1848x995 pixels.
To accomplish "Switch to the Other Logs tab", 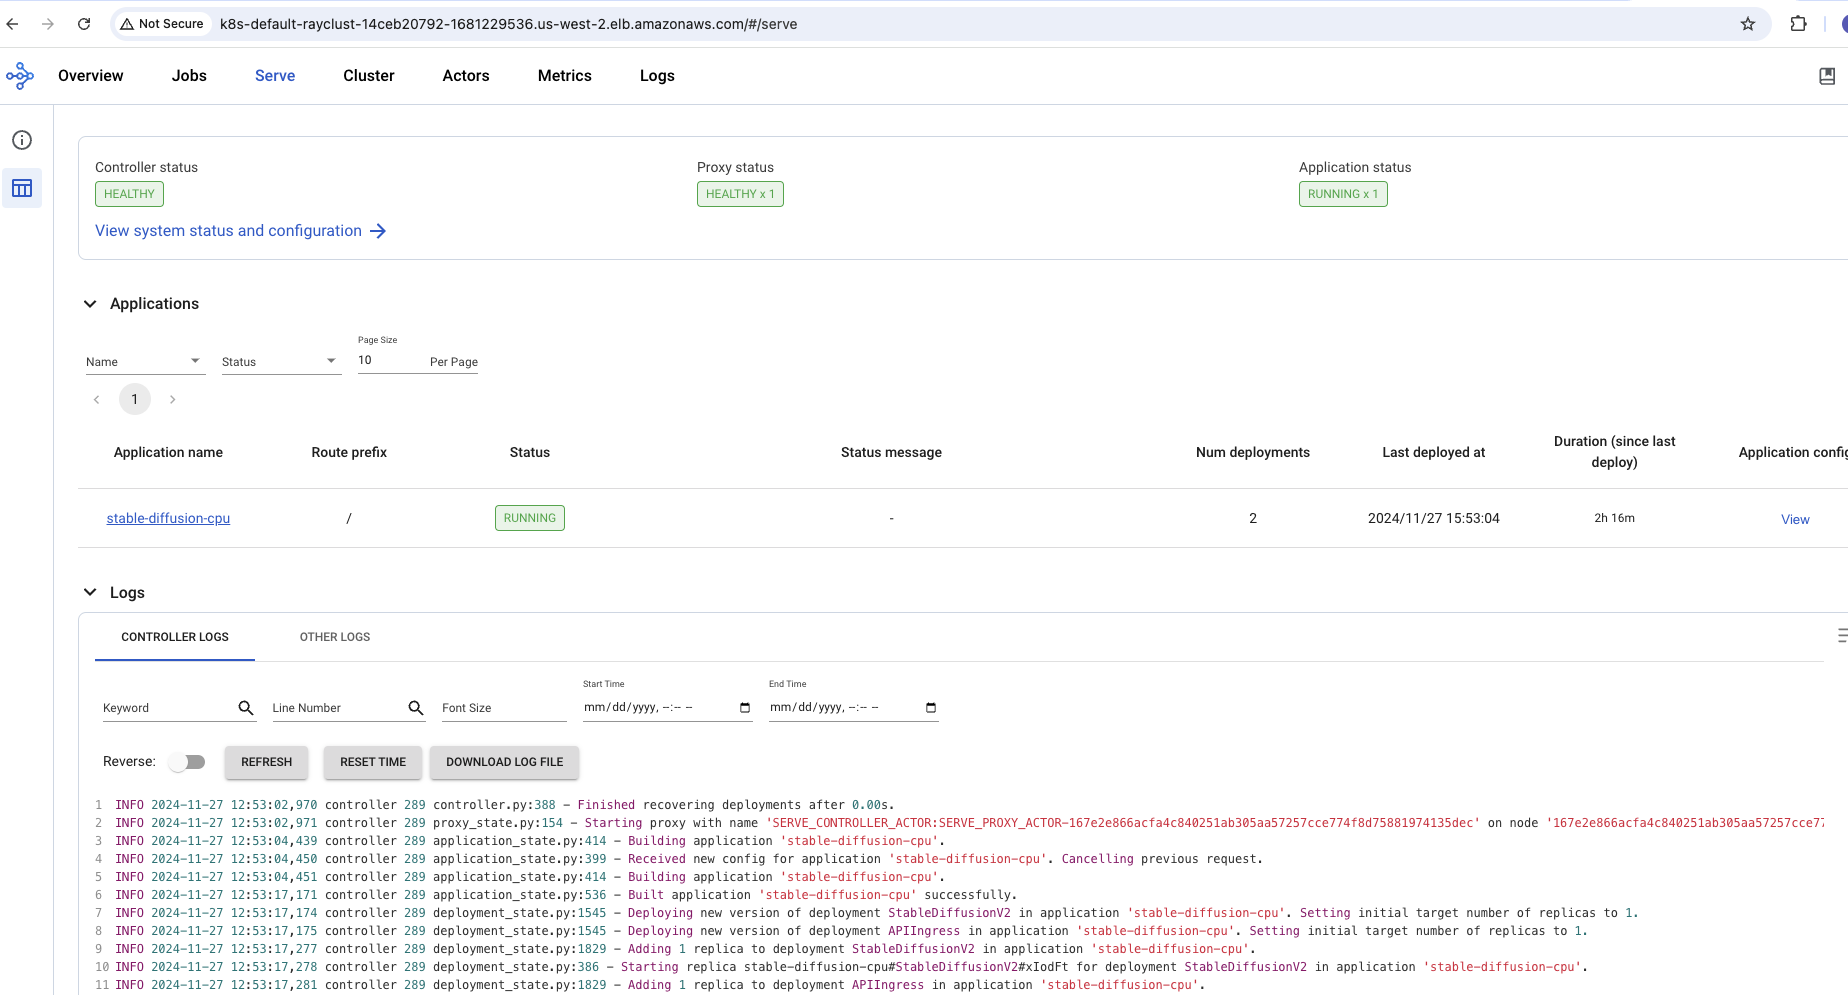I will (334, 637).
